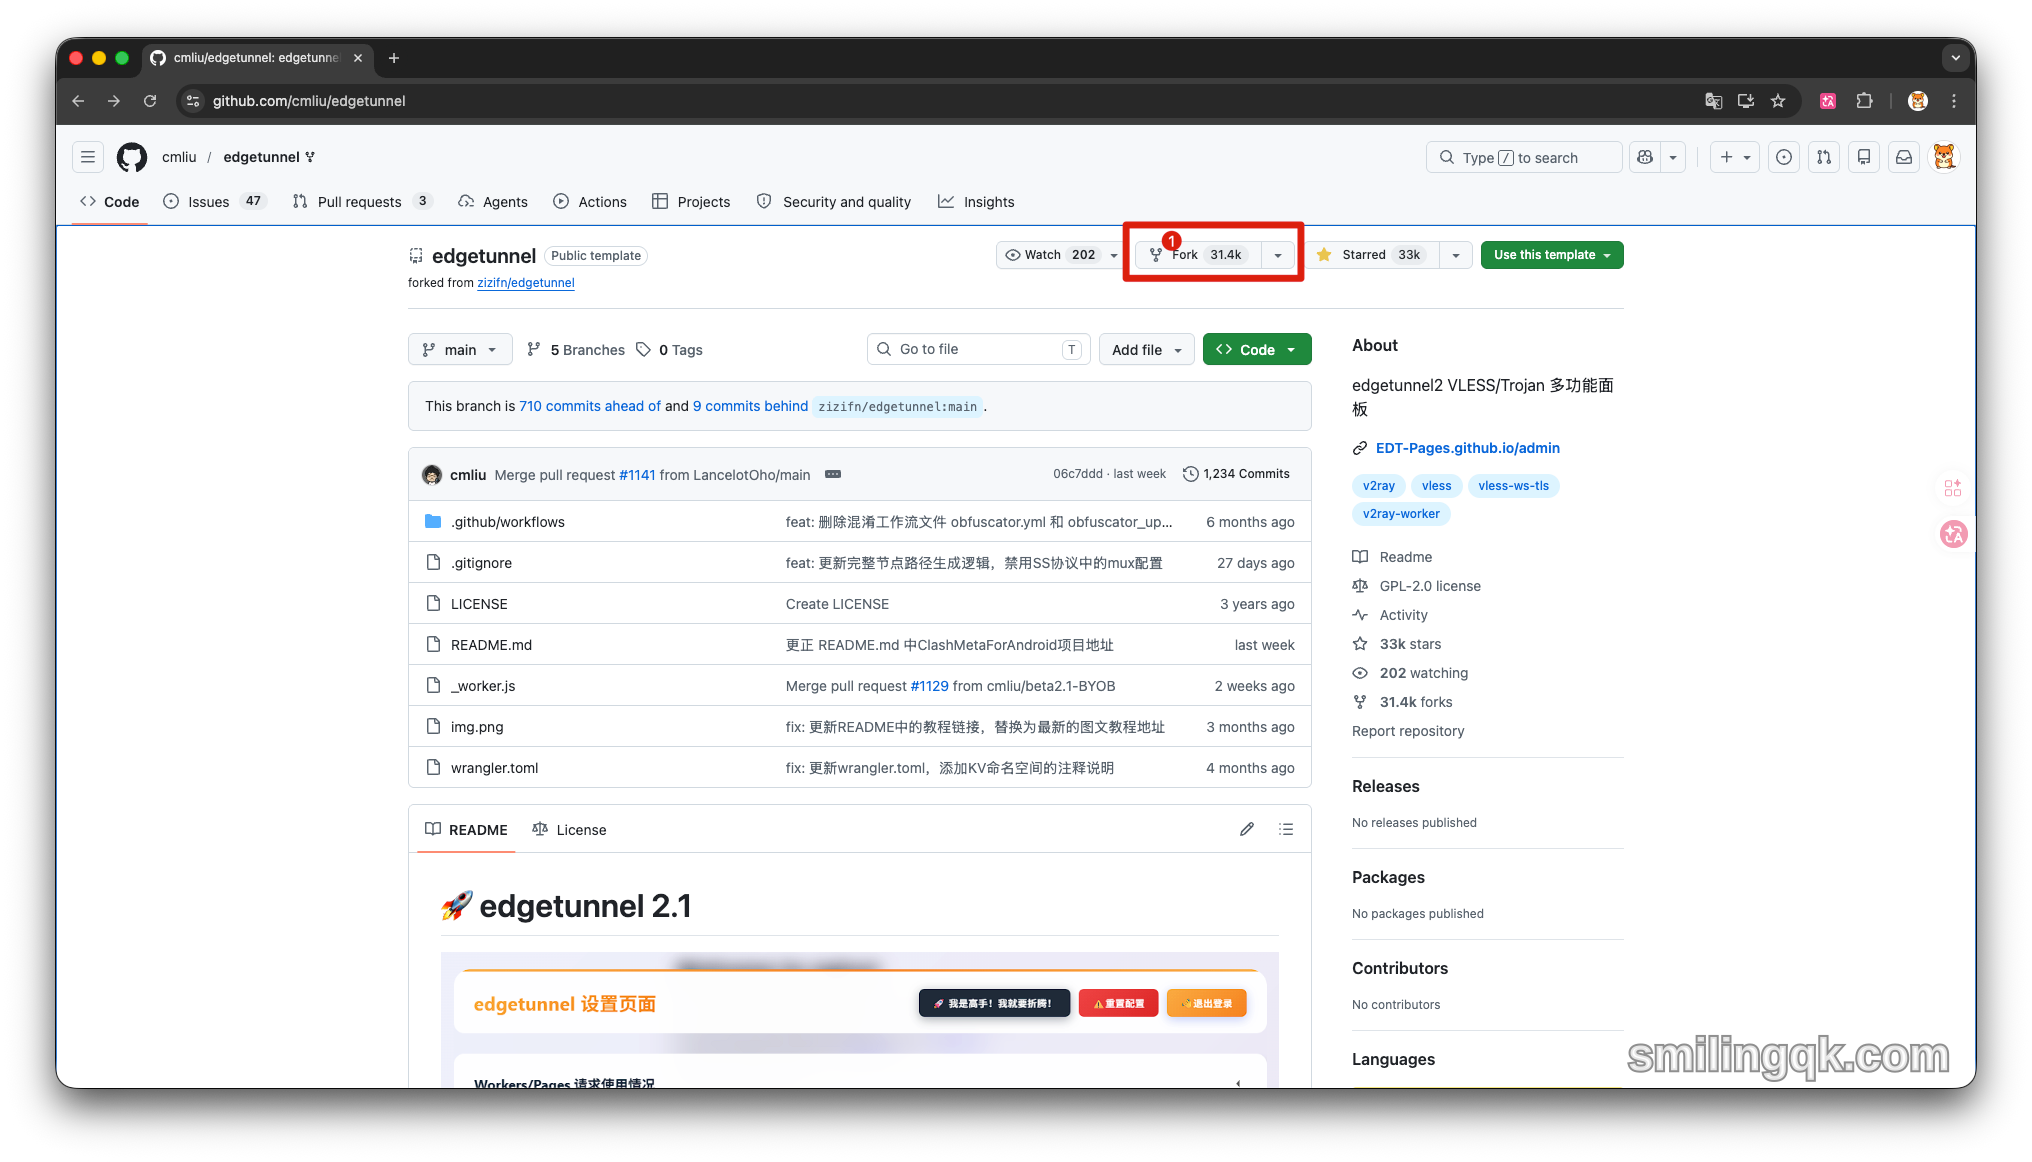Open the 9 commits behind link

pyautogui.click(x=750, y=406)
